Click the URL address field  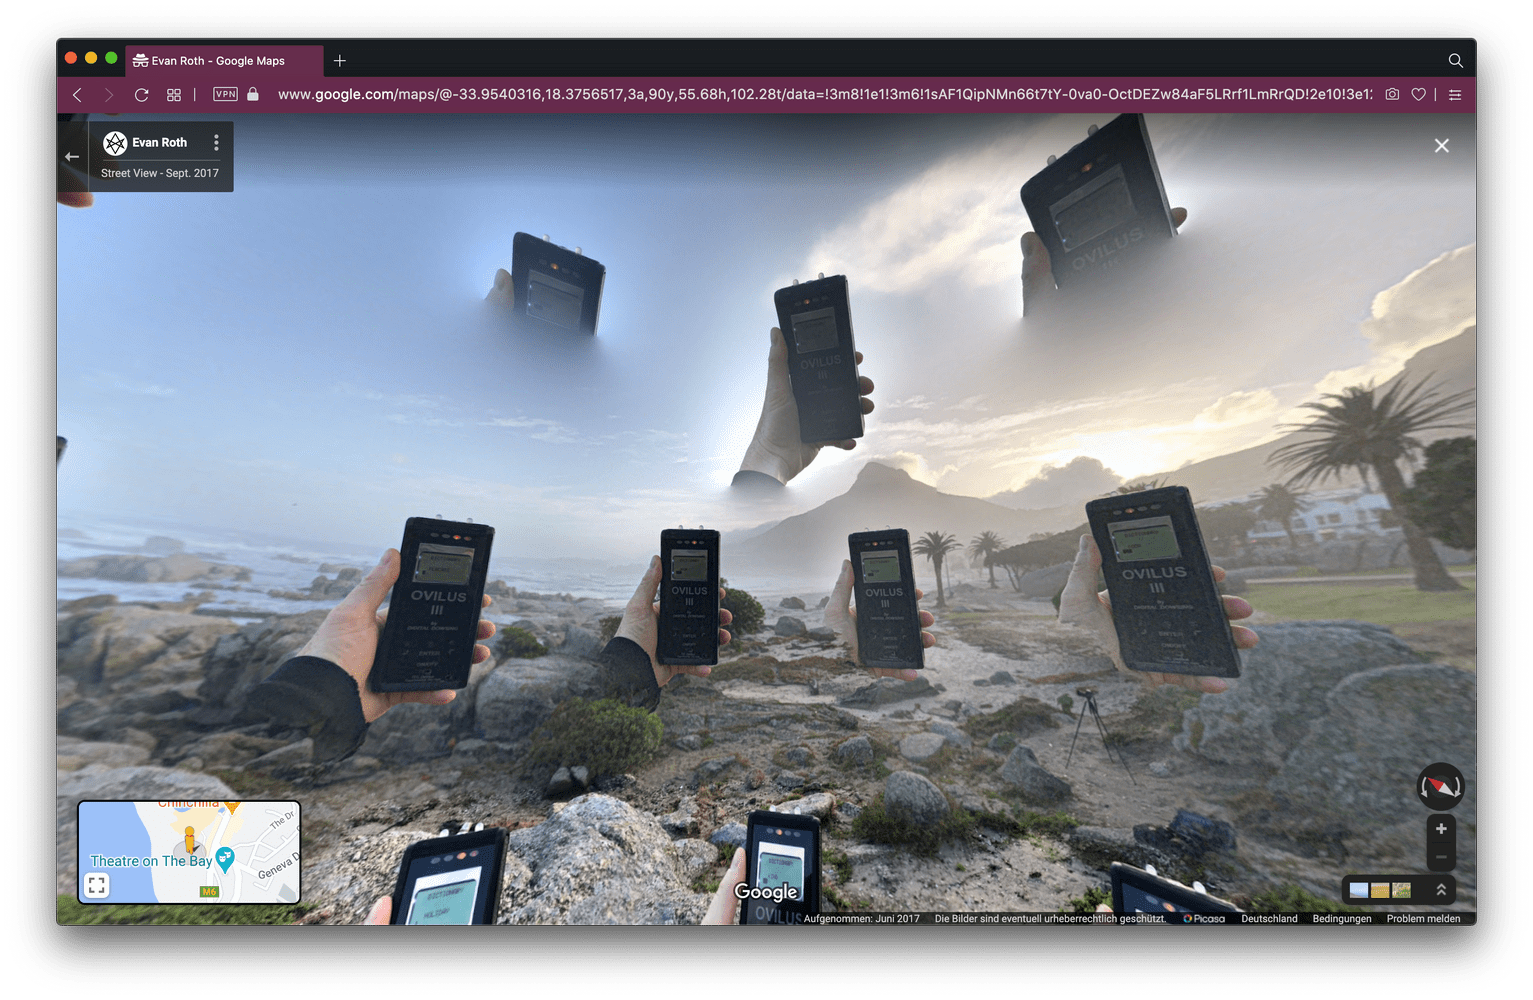(x=824, y=94)
